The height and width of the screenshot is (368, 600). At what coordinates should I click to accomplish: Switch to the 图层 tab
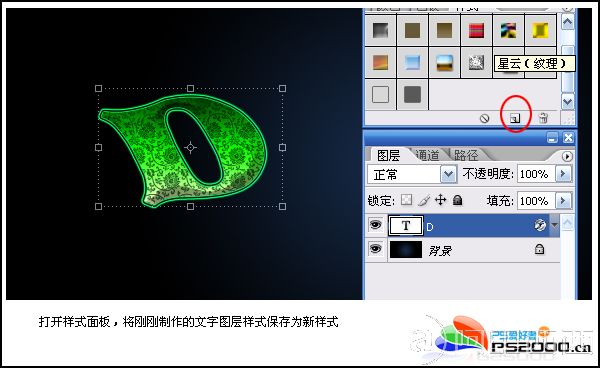(x=388, y=155)
